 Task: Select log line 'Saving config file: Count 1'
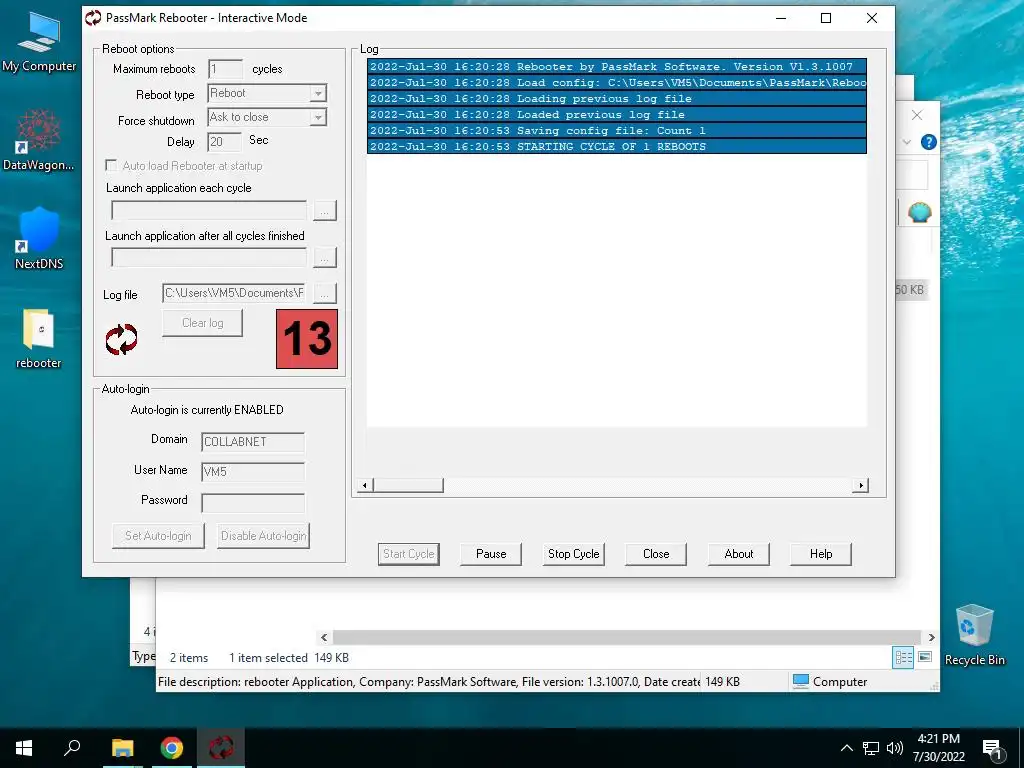click(616, 131)
